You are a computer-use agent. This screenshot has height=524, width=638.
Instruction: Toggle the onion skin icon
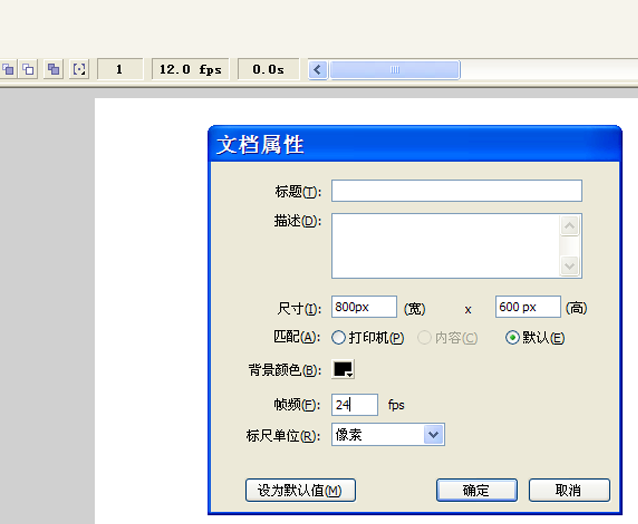click(x=8, y=69)
